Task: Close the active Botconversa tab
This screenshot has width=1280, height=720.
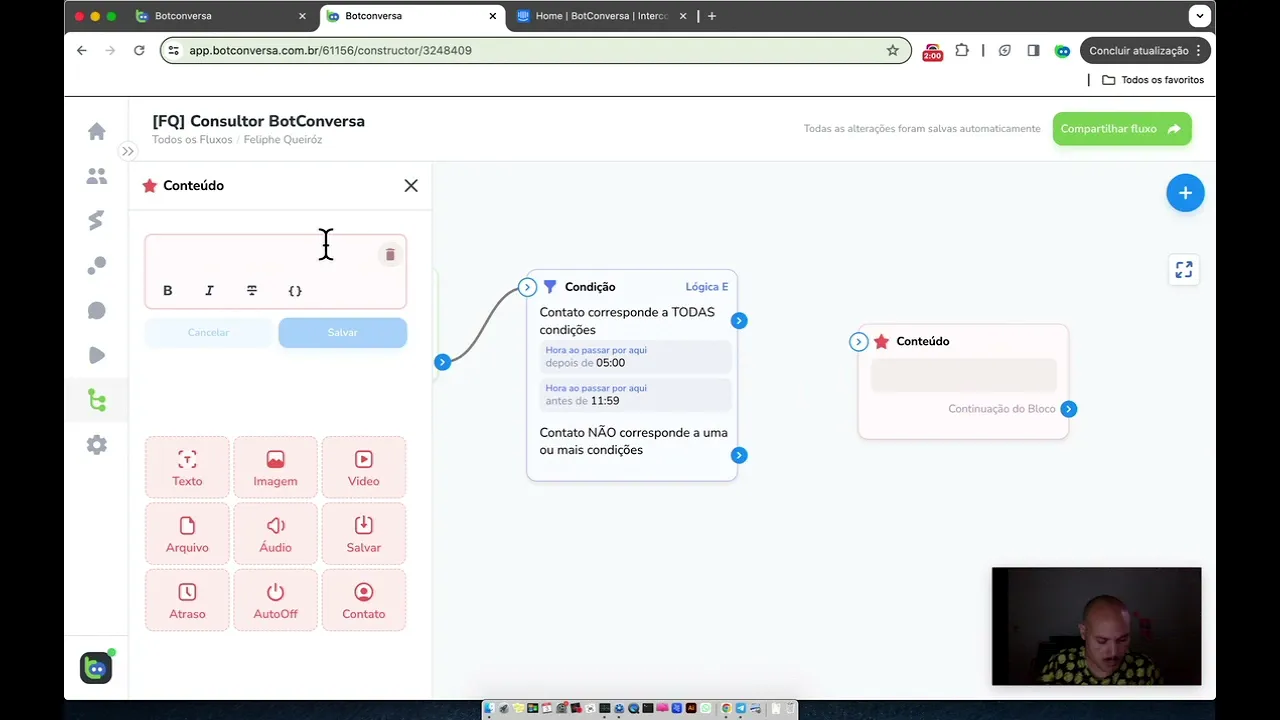Action: [x=492, y=16]
